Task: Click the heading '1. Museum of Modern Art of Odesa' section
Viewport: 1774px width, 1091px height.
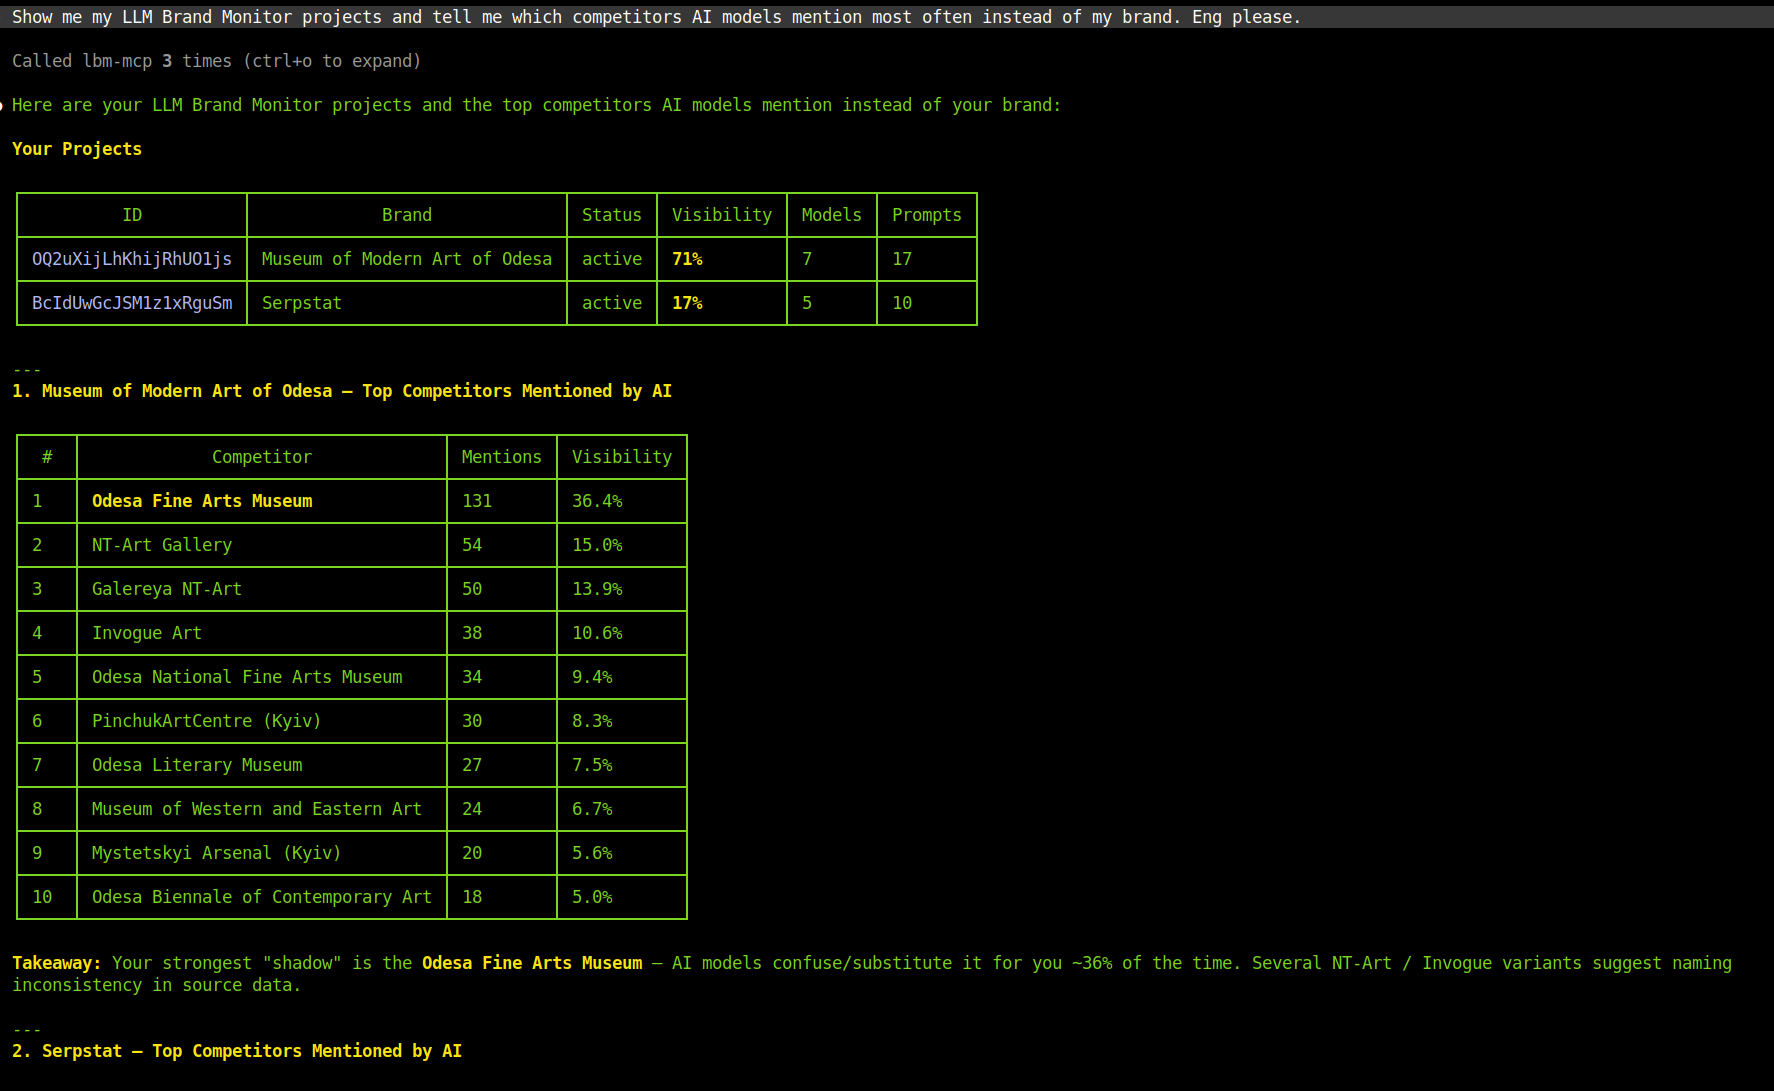Action: coord(342,391)
